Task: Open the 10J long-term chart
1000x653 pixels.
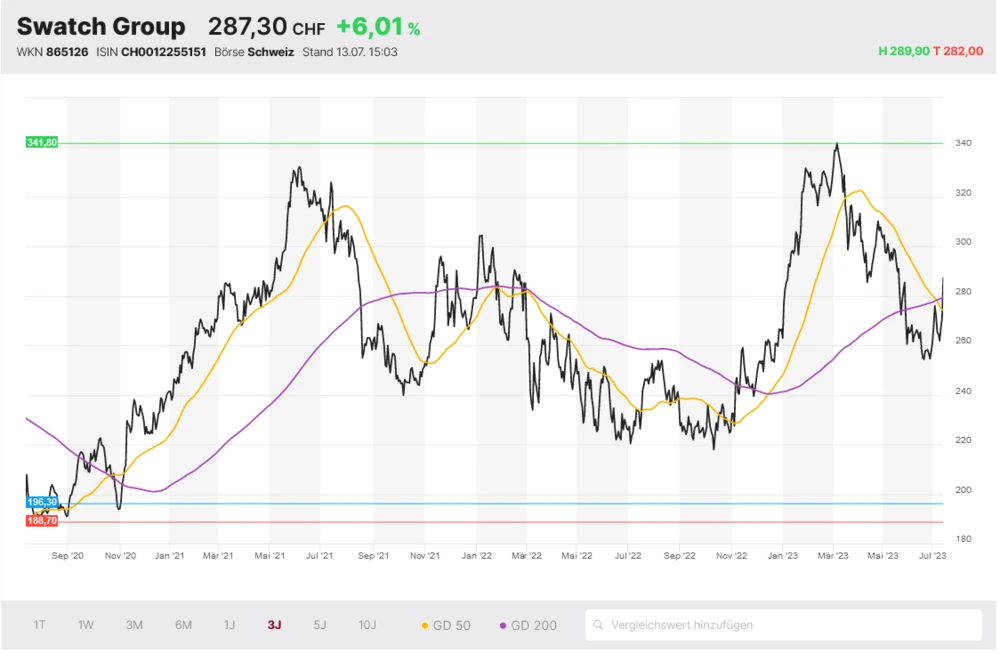Action: click(367, 626)
